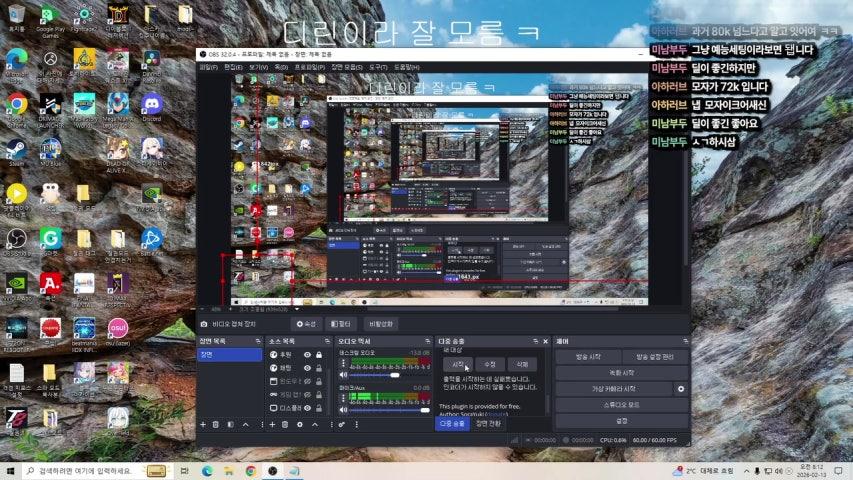This screenshot has height=480, width=853.
Task: Start the virtual camera
Action: click(614, 389)
